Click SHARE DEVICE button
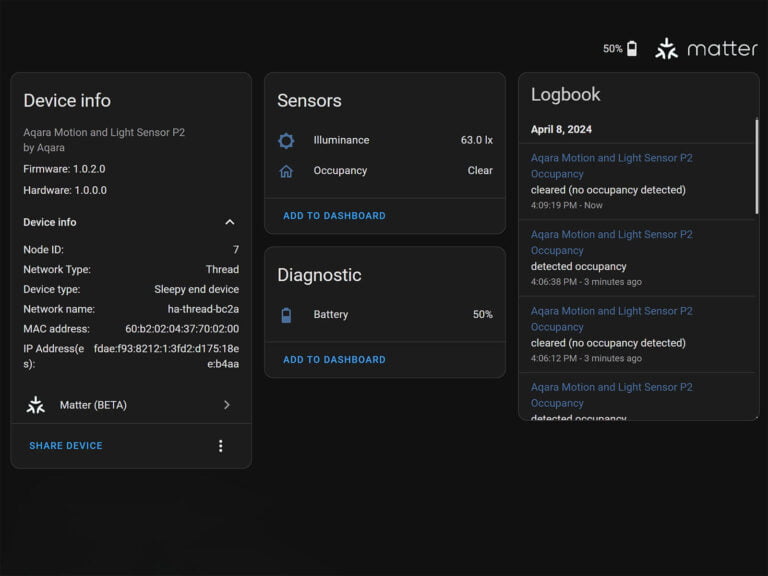 coord(66,446)
